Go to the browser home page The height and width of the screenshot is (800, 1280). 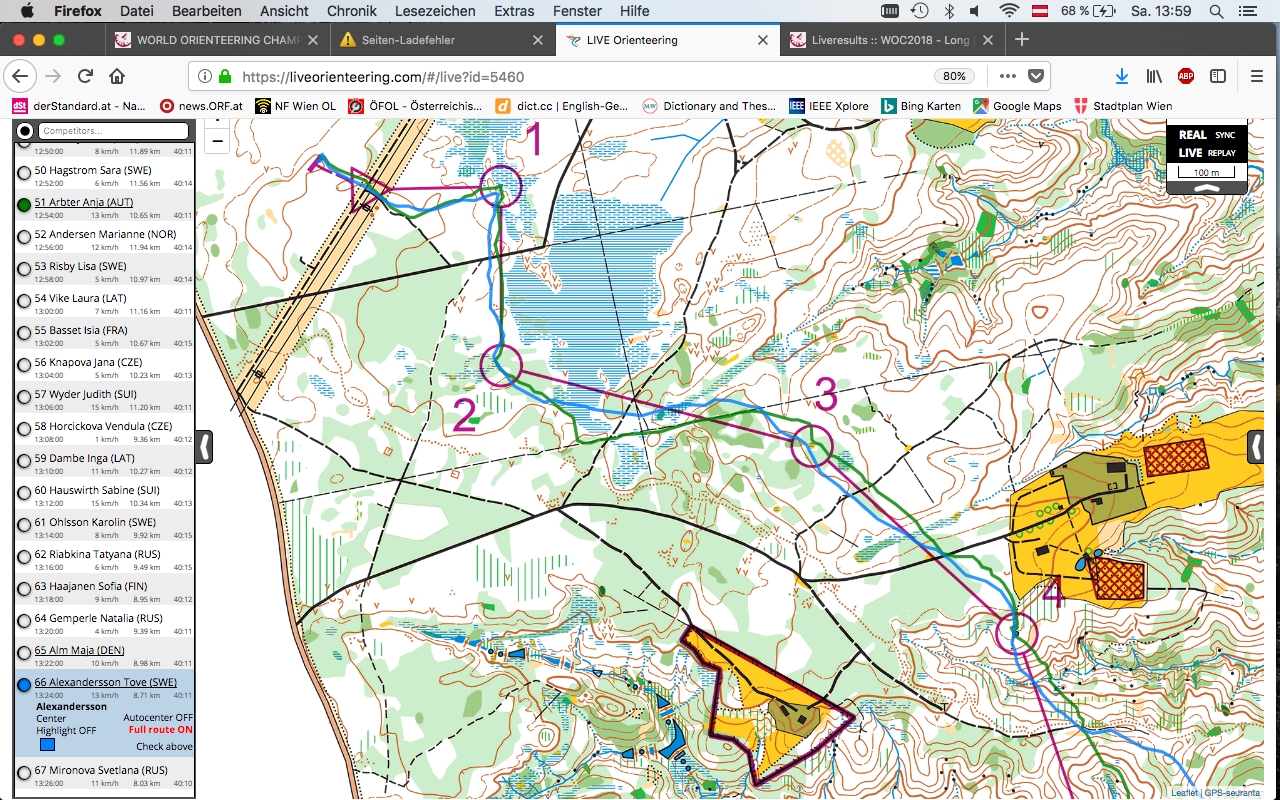[x=117, y=76]
